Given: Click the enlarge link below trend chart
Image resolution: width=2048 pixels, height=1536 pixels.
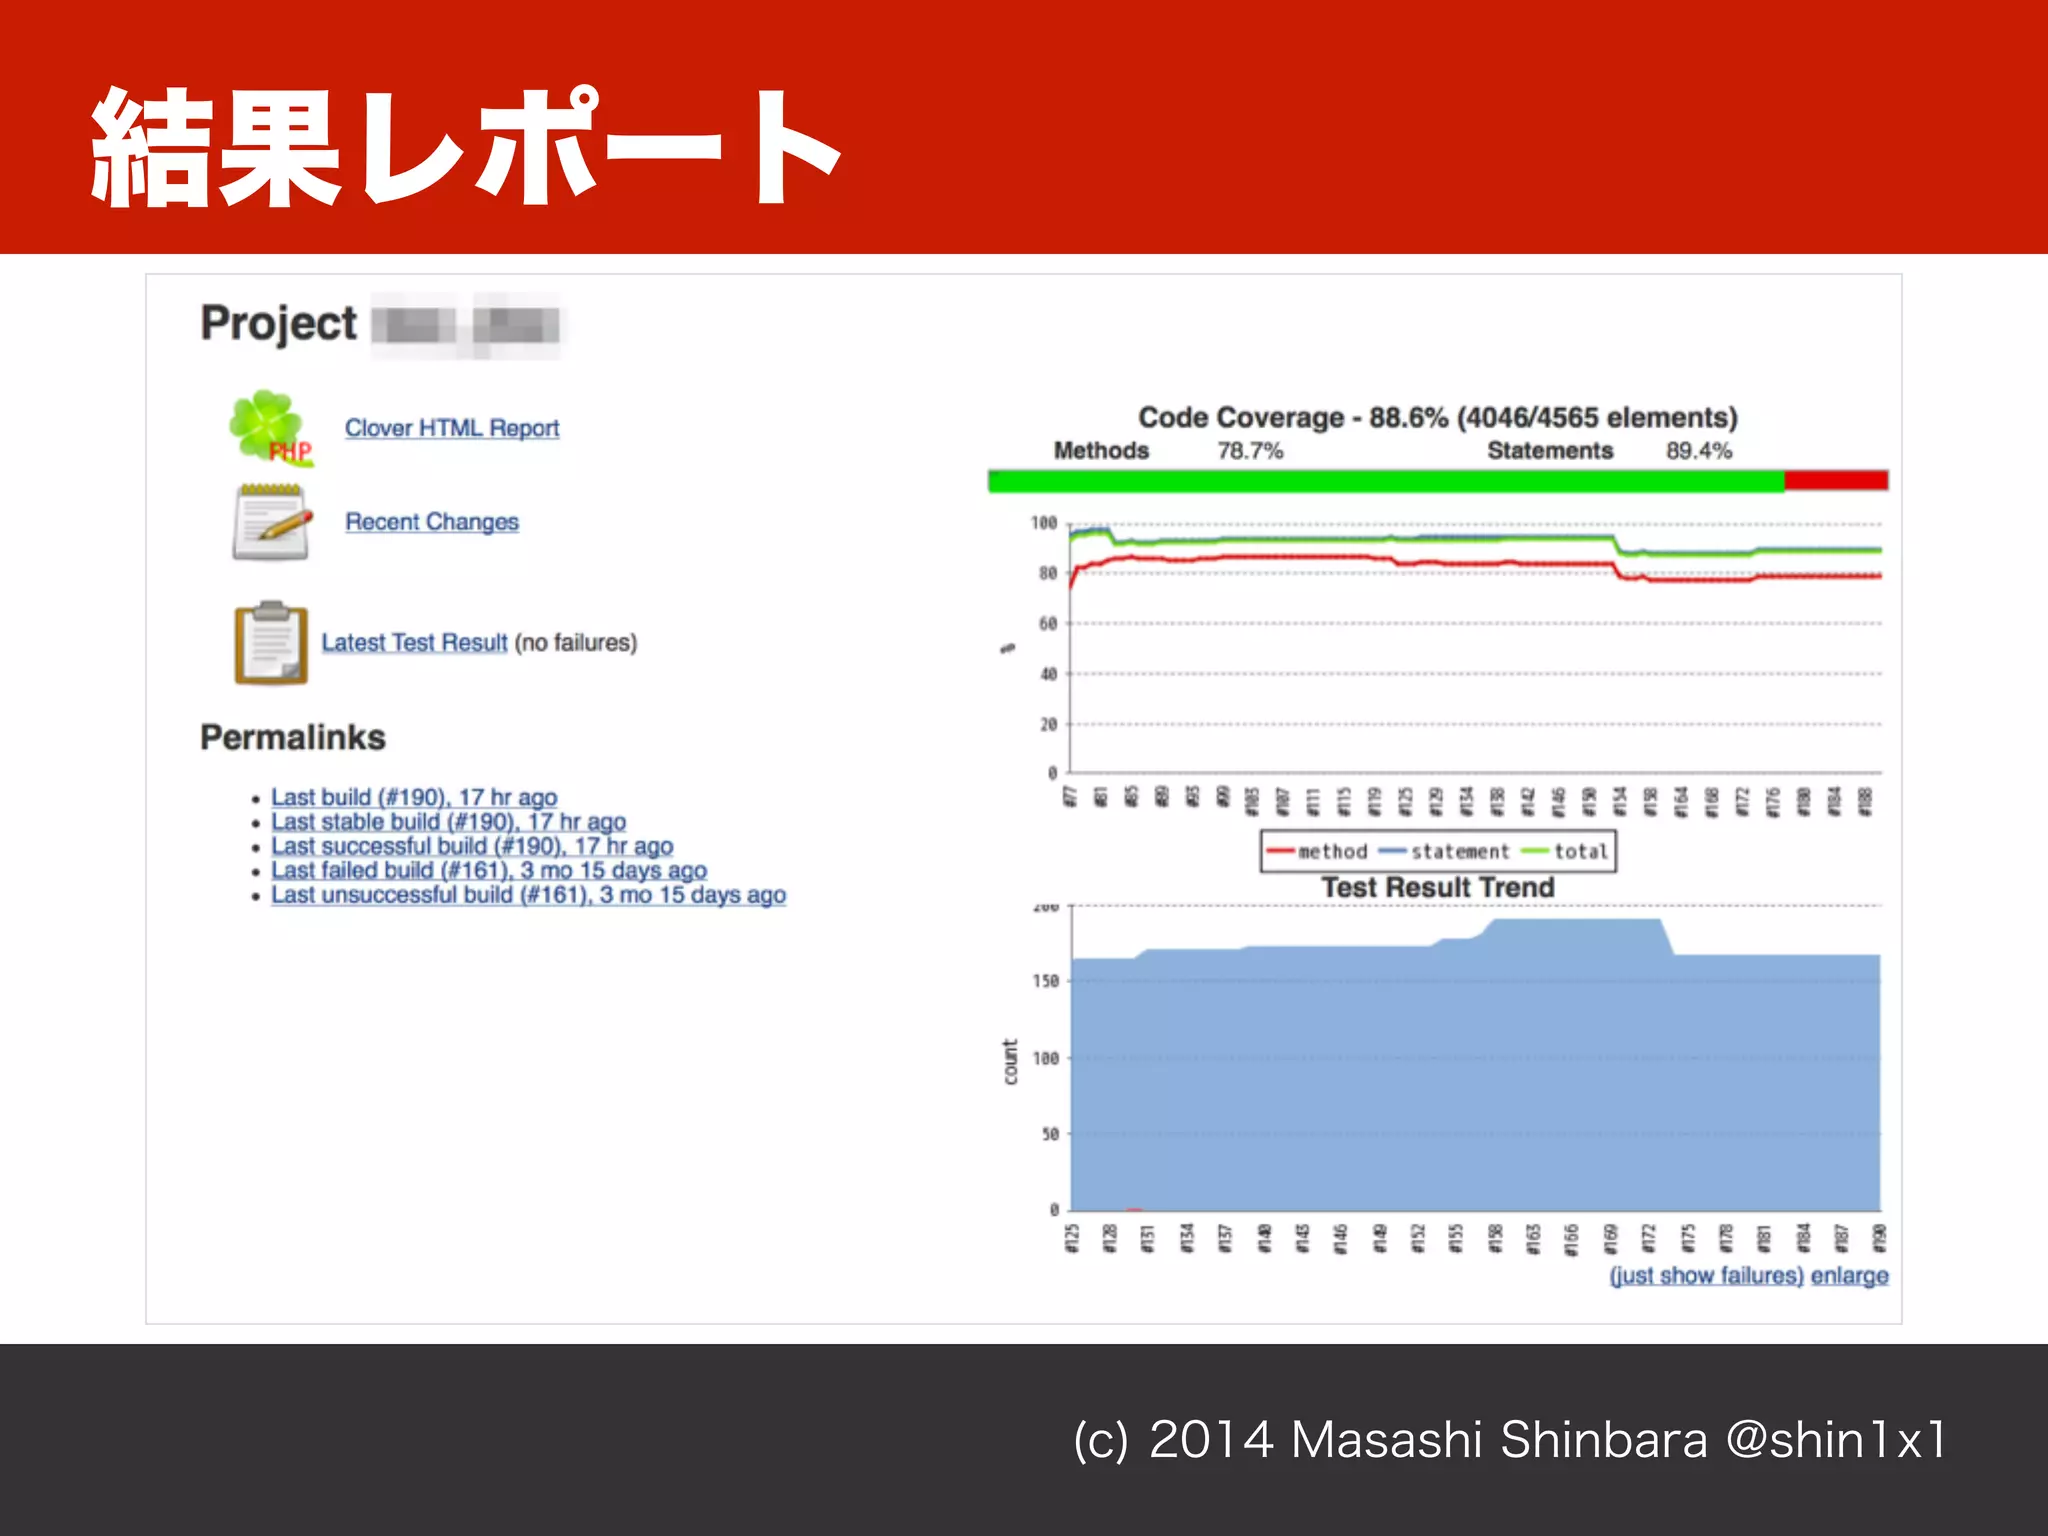Looking at the screenshot, I should point(1849,1276).
